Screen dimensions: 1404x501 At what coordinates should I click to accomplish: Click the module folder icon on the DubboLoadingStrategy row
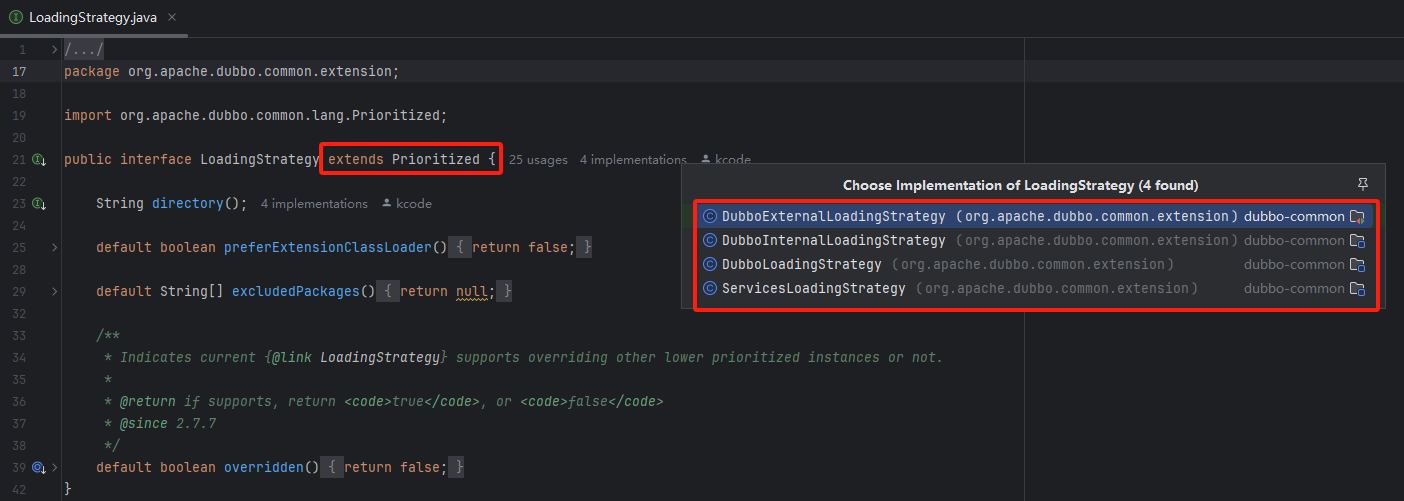coord(1357,265)
